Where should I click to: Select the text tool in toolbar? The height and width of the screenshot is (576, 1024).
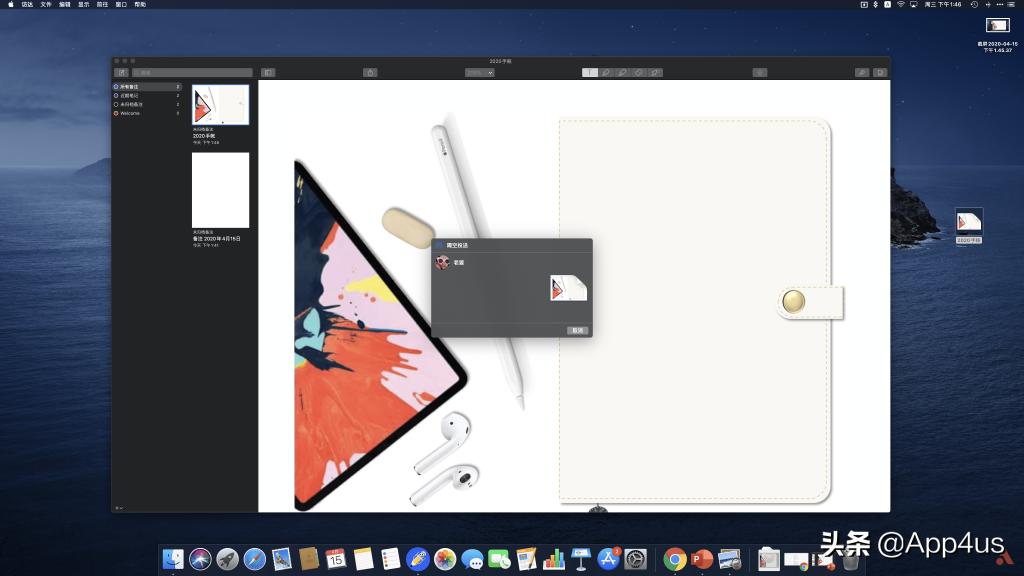(590, 72)
